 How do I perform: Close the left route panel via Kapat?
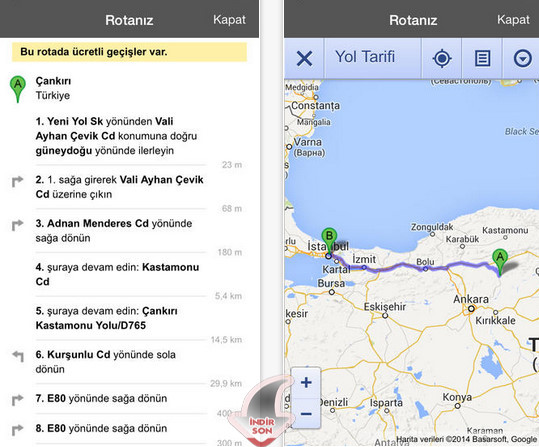[x=229, y=20]
